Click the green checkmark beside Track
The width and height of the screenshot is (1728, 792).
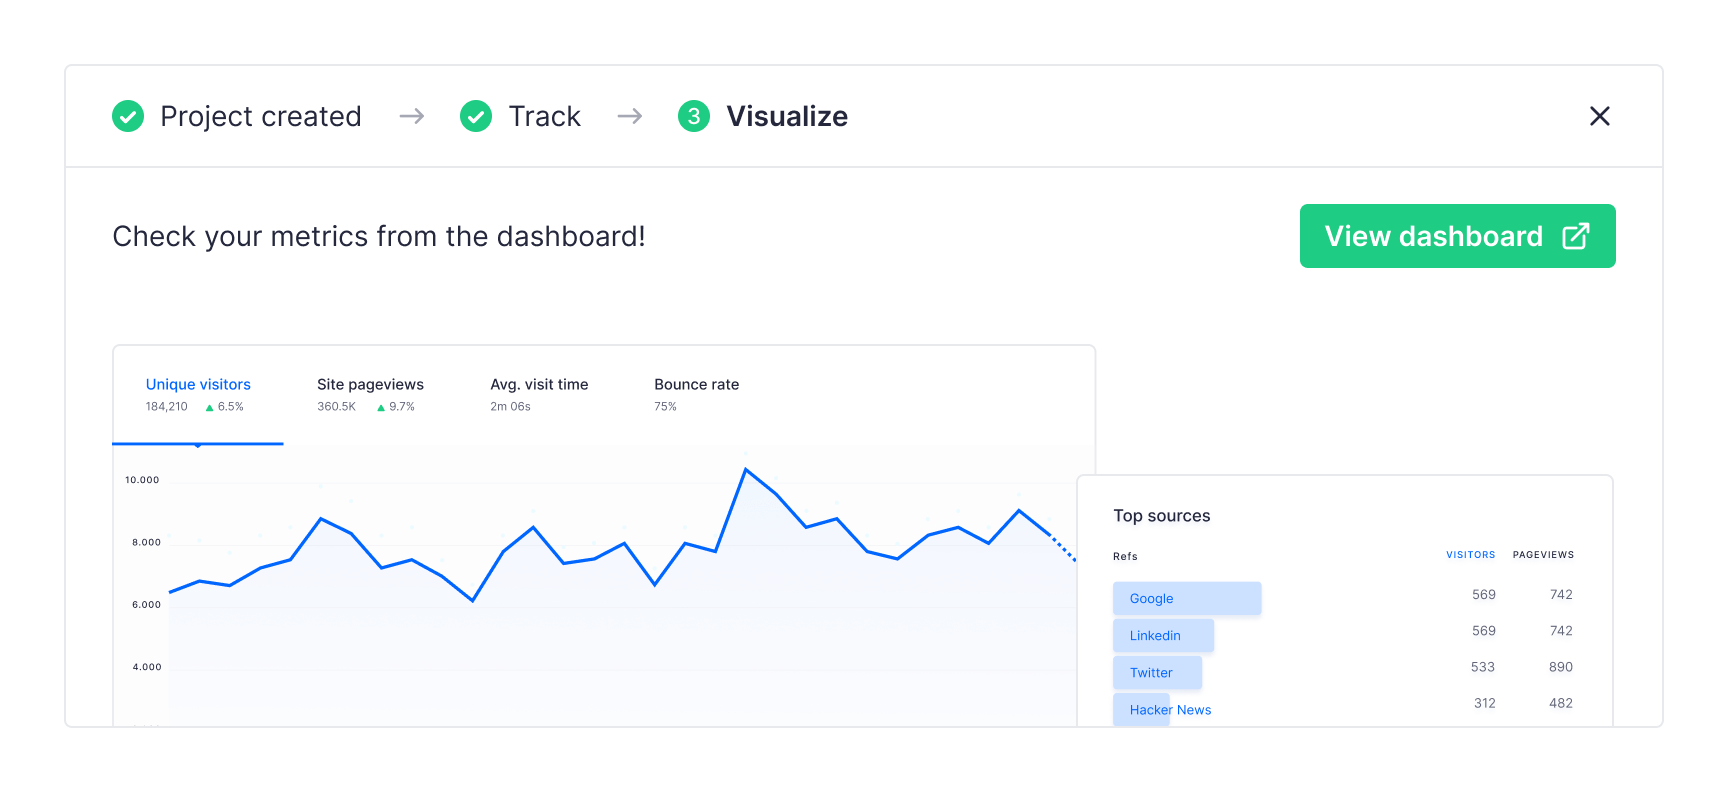pos(476,116)
